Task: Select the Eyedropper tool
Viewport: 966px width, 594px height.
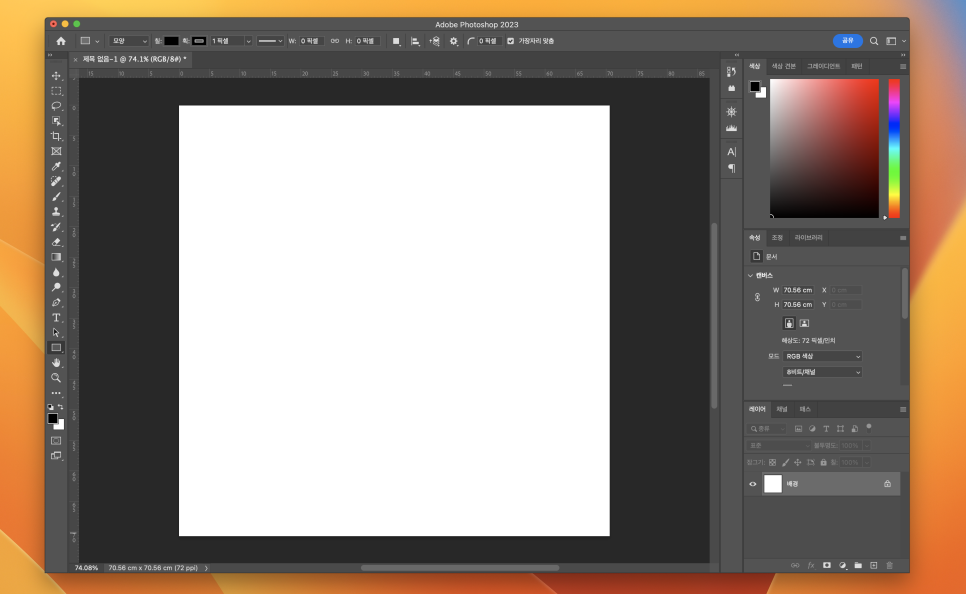Action: click(x=56, y=166)
